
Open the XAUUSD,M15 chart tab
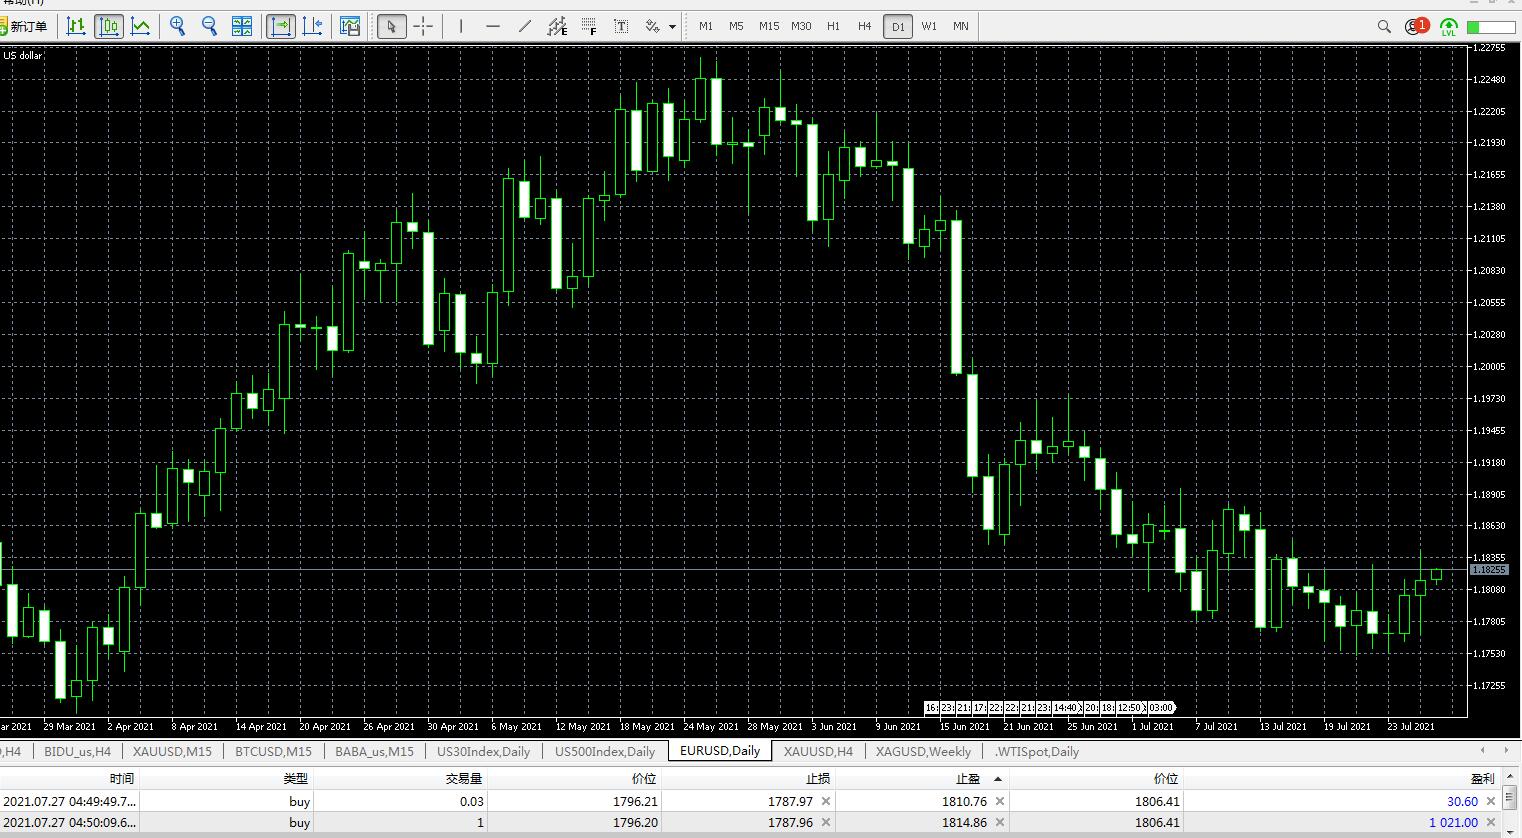(173, 751)
